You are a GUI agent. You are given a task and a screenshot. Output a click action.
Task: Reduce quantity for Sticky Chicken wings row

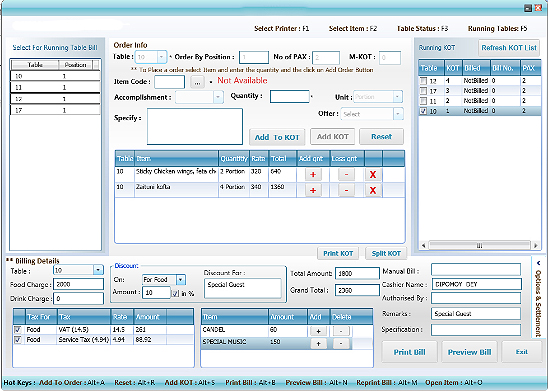point(346,174)
